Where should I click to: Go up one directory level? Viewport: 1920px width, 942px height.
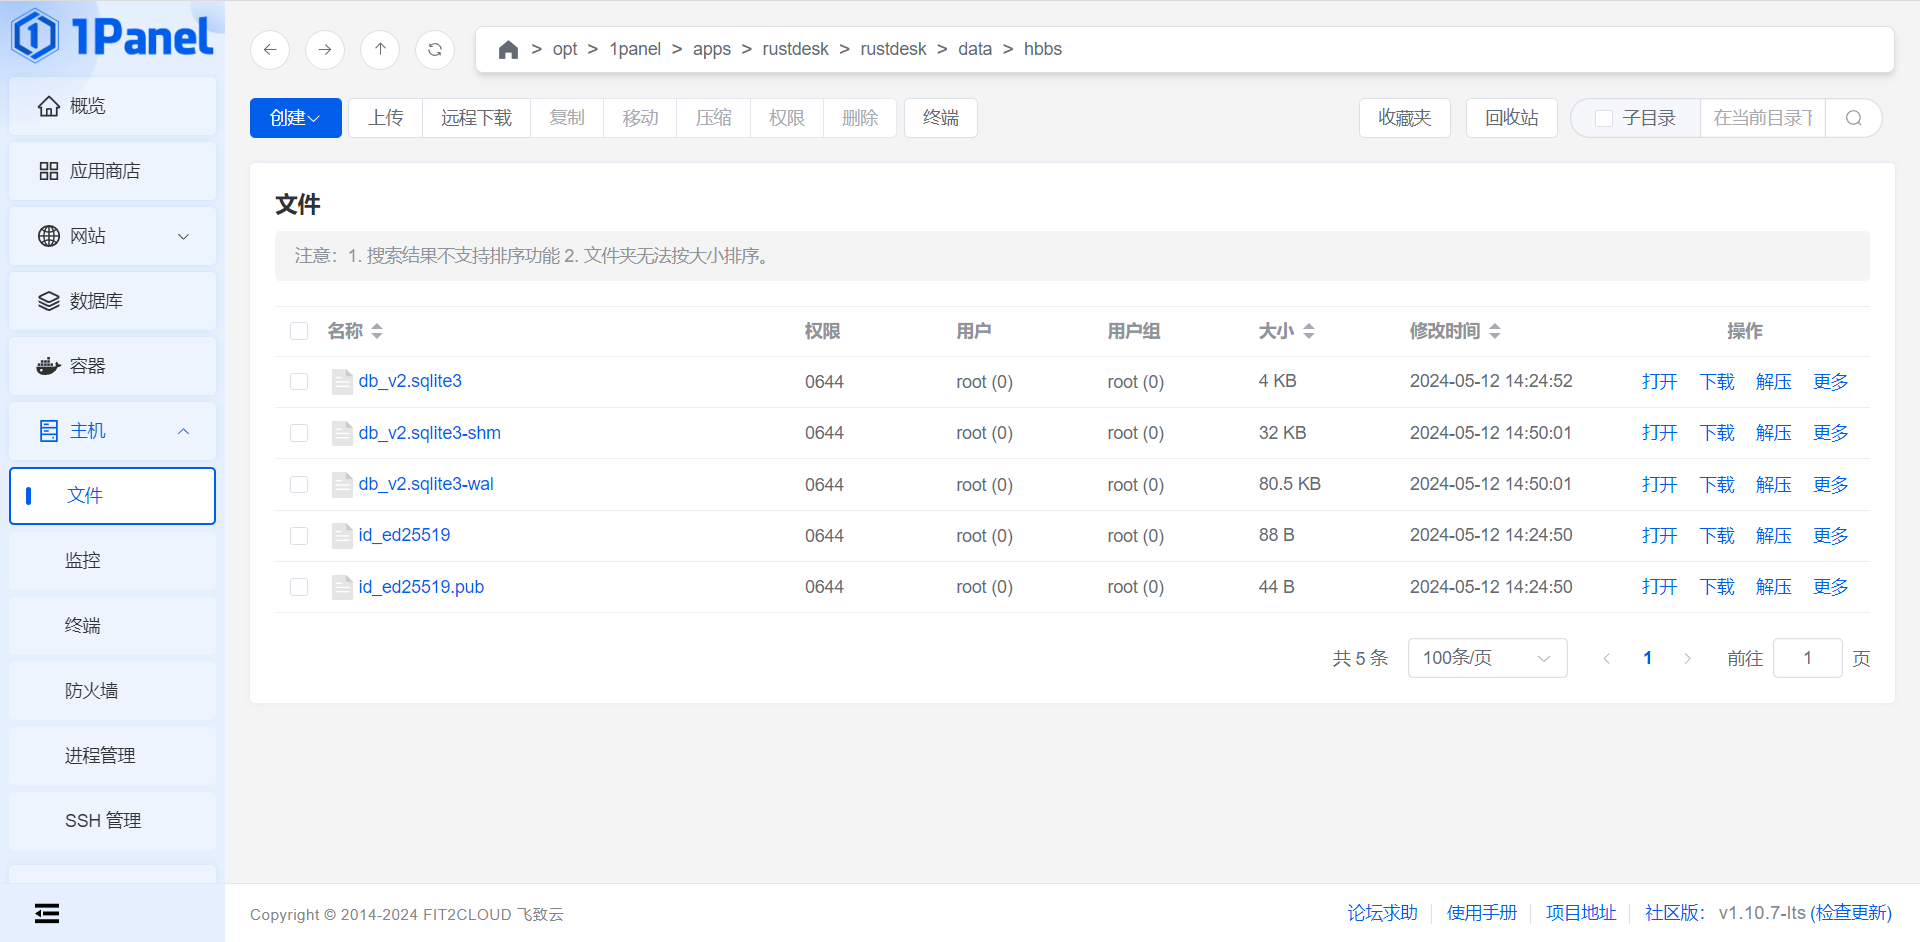click(380, 49)
